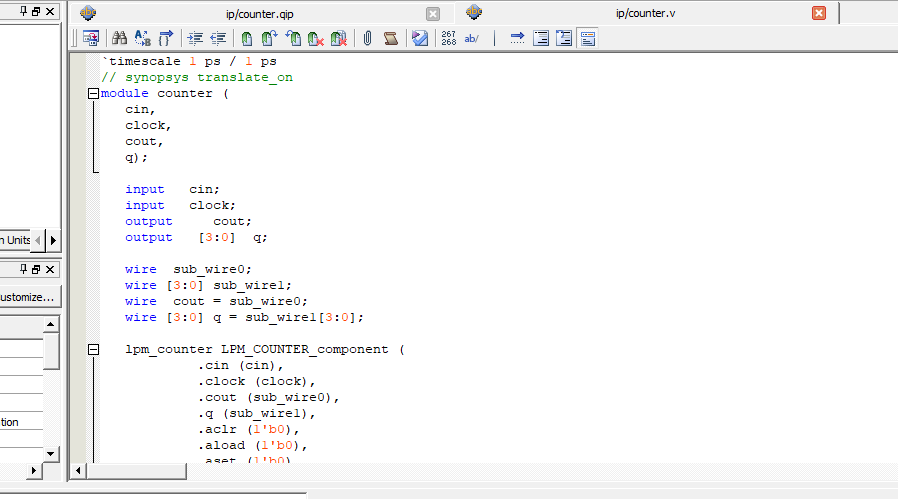The width and height of the screenshot is (898, 499).
Task: Jump to the next bookmark
Action: [269, 38]
